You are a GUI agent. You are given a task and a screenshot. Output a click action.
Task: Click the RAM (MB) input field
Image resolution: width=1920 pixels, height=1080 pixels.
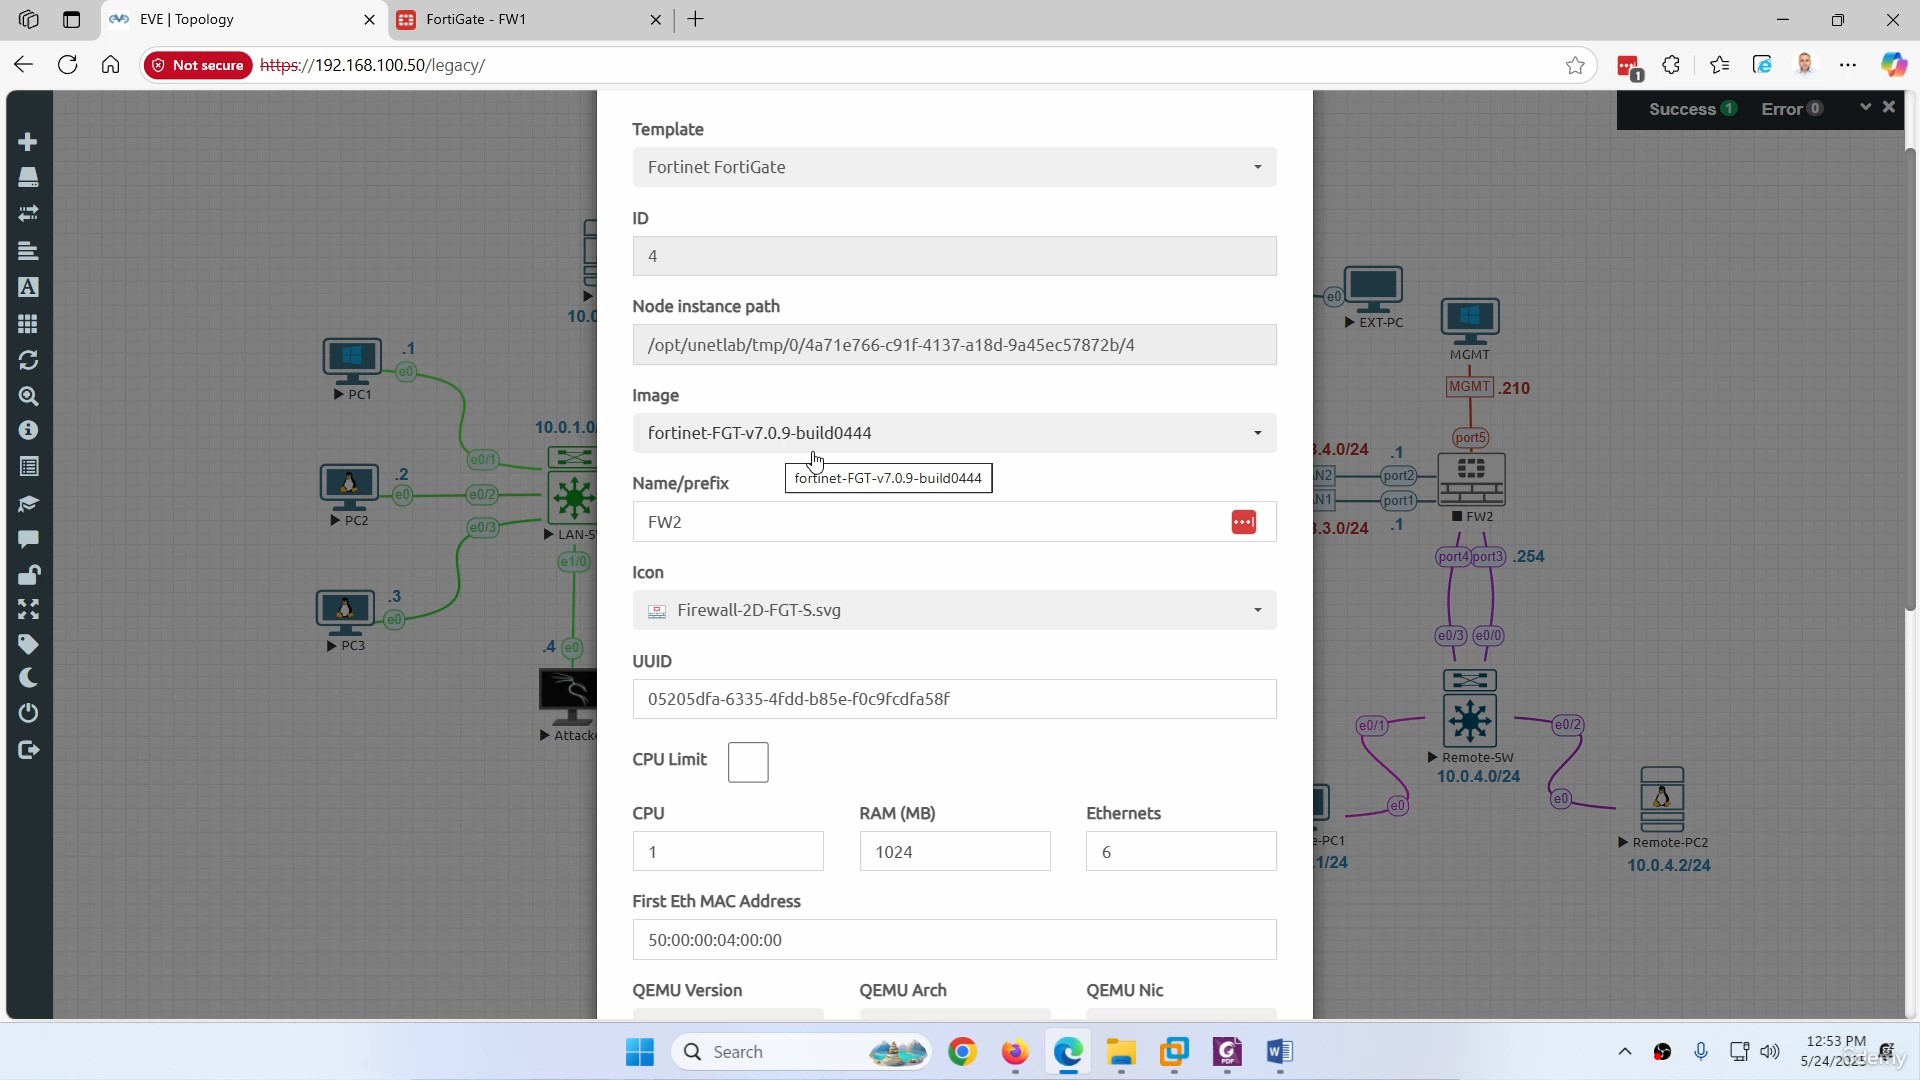point(954,852)
